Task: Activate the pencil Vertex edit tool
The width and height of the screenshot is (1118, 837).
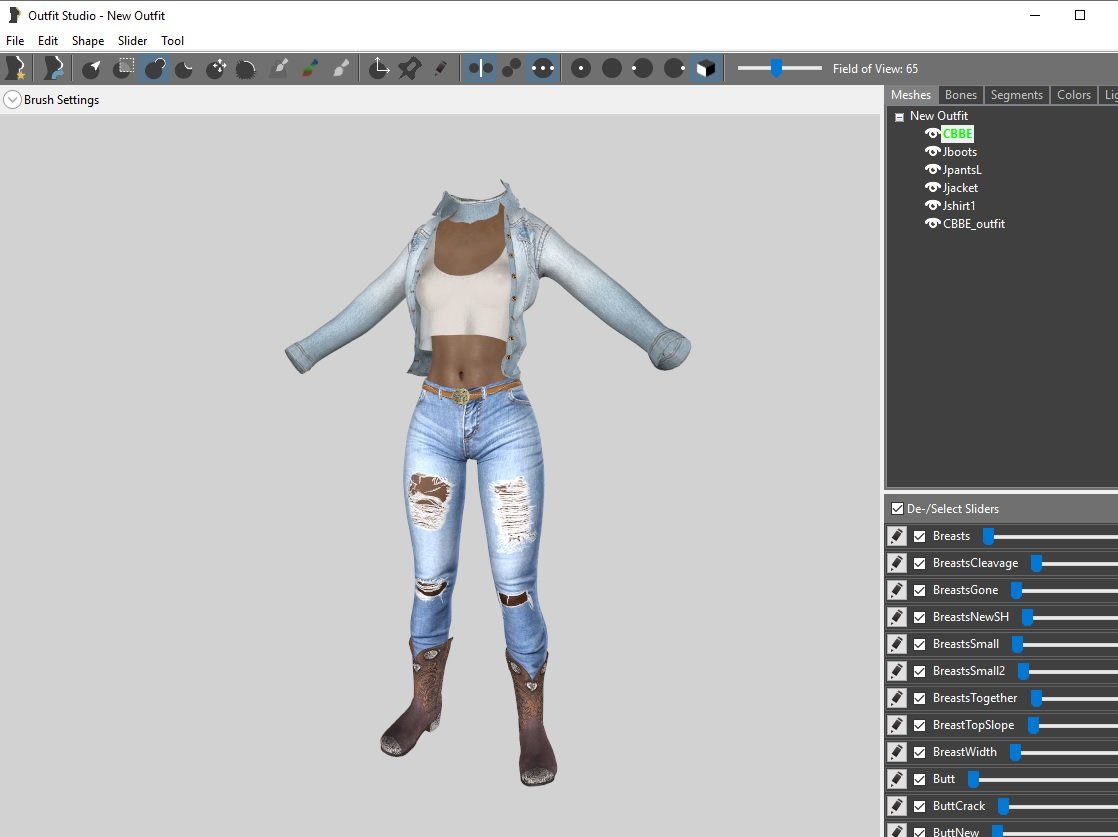Action: pyautogui.click(x=441, y=68)
